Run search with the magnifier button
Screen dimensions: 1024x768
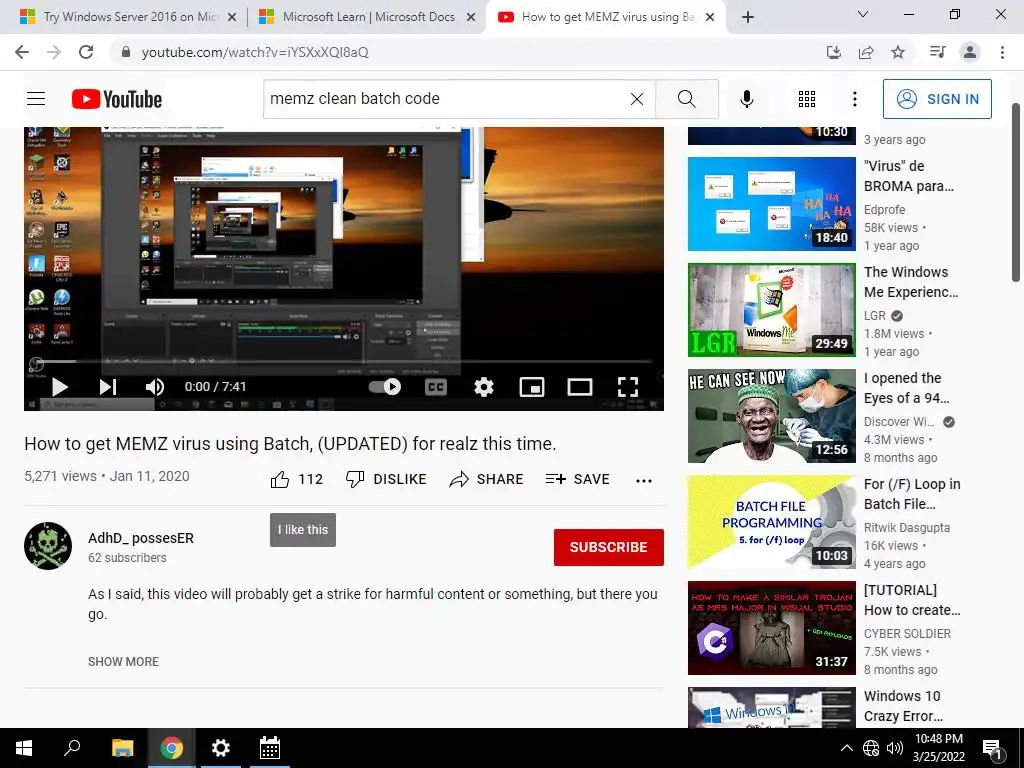tap(686, 99)
